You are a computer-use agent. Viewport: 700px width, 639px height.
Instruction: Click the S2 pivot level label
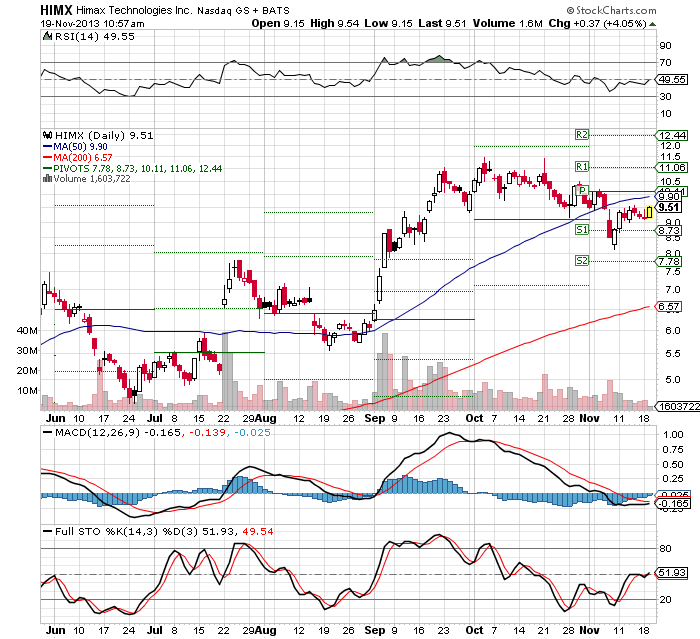point(582,261)
